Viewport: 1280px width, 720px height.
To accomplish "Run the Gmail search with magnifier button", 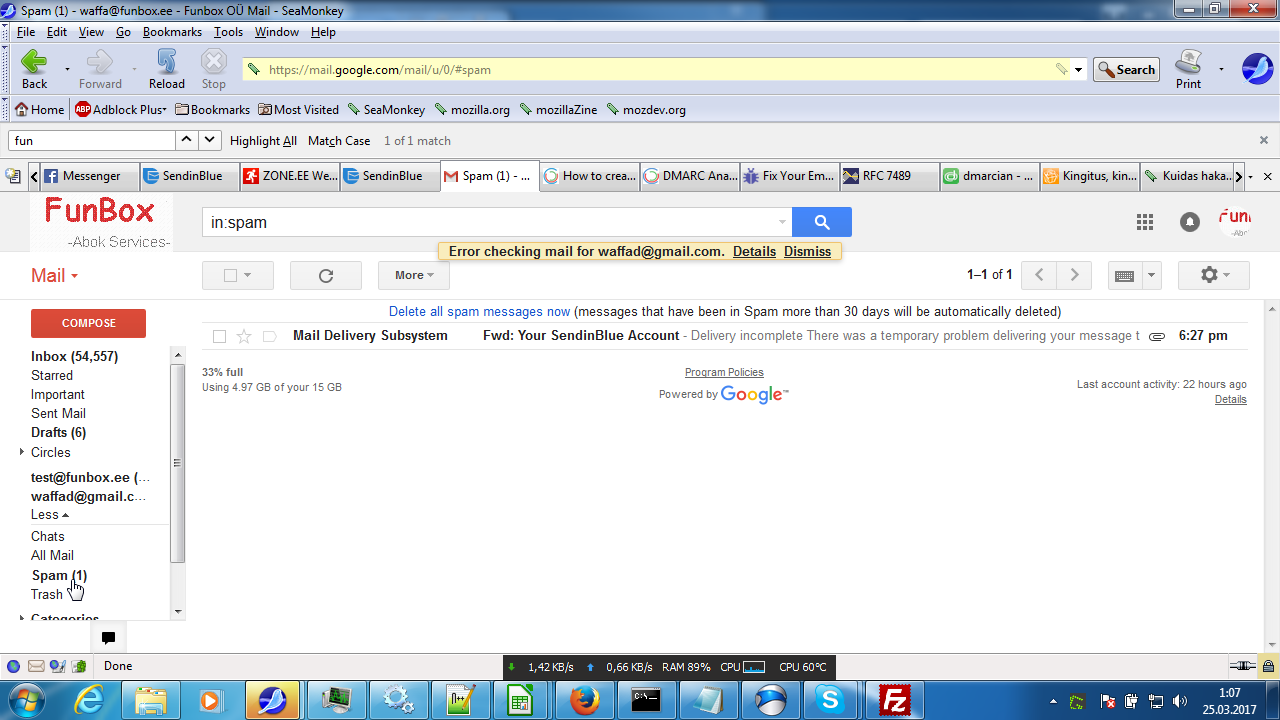I will (822, 222).
